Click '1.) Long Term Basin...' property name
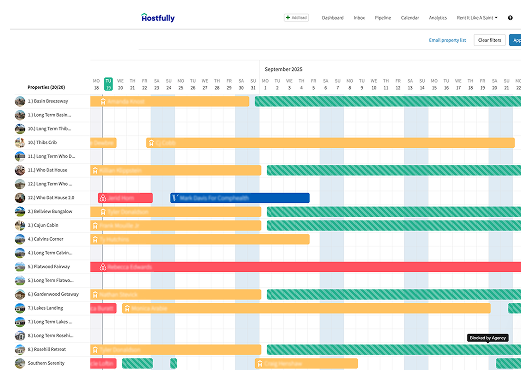The image size is (531, 380). (x=49, y=115)
